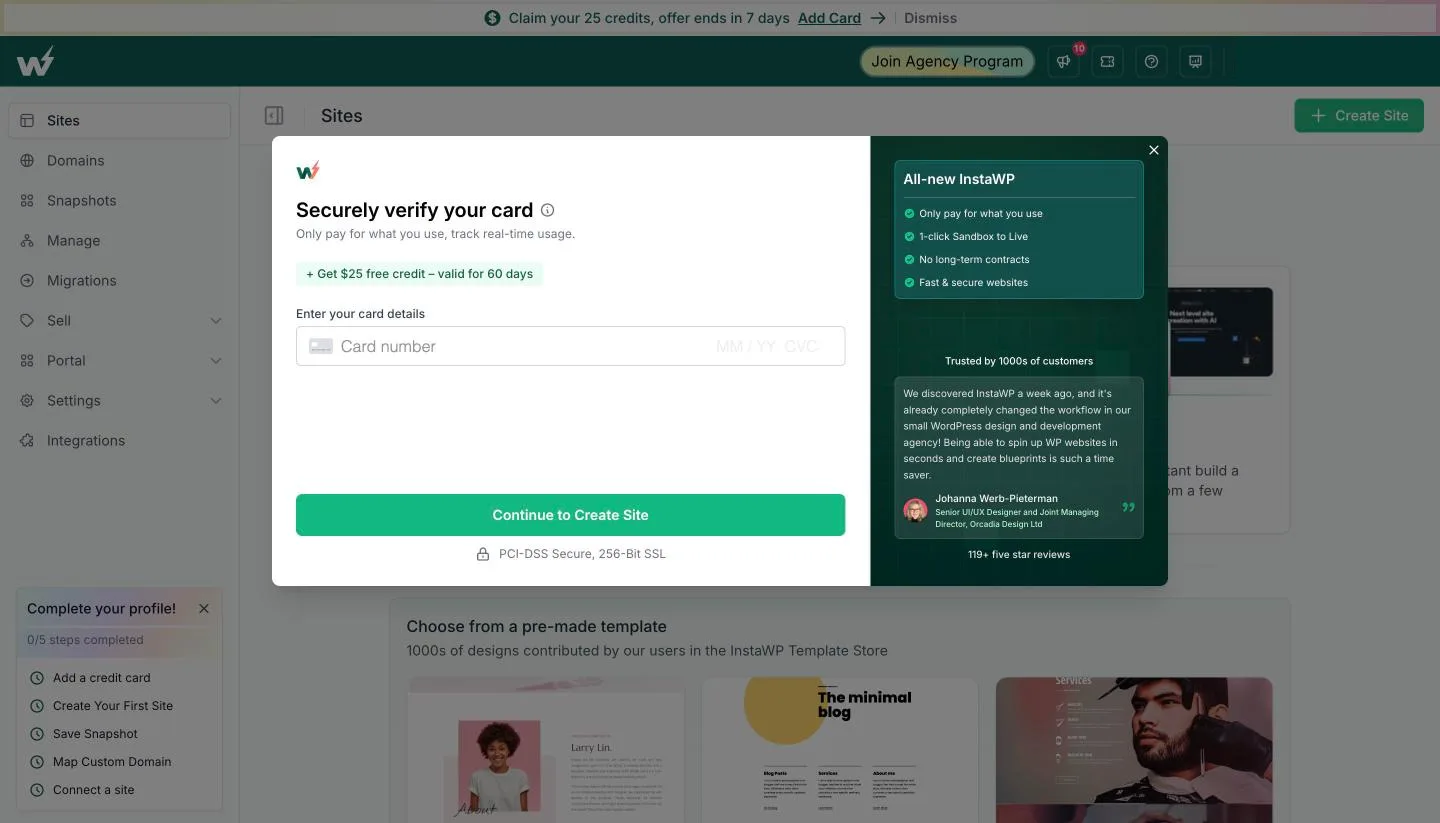Click the dollar coin icon in banner
The image size is (1440, 823).
click(x=492, y=18)
